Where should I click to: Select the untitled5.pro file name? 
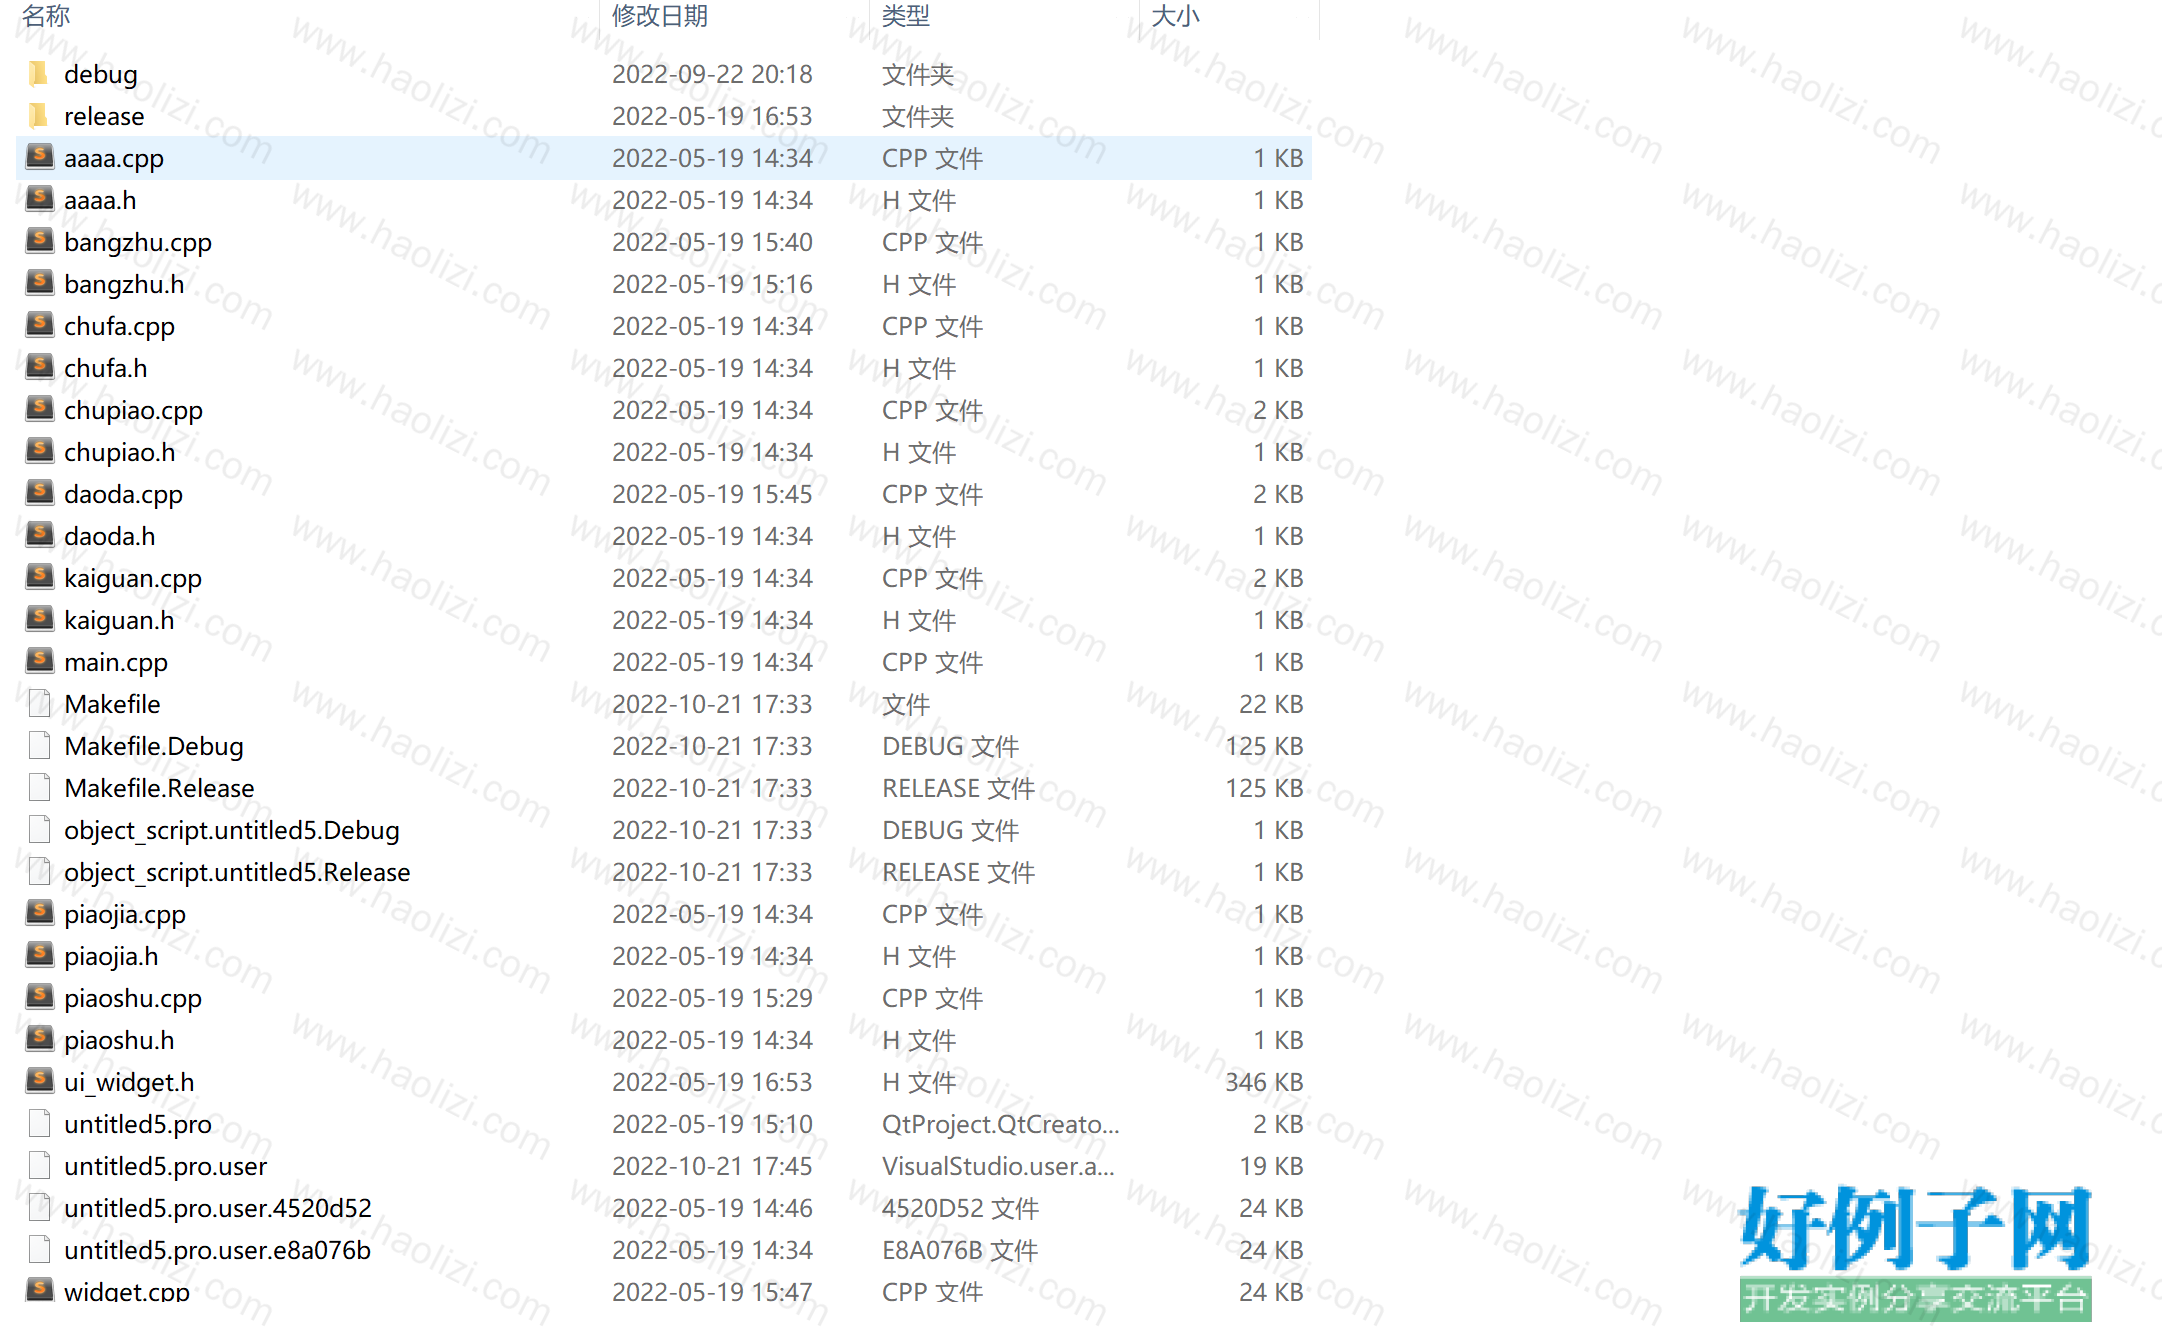pos(138,1124)
